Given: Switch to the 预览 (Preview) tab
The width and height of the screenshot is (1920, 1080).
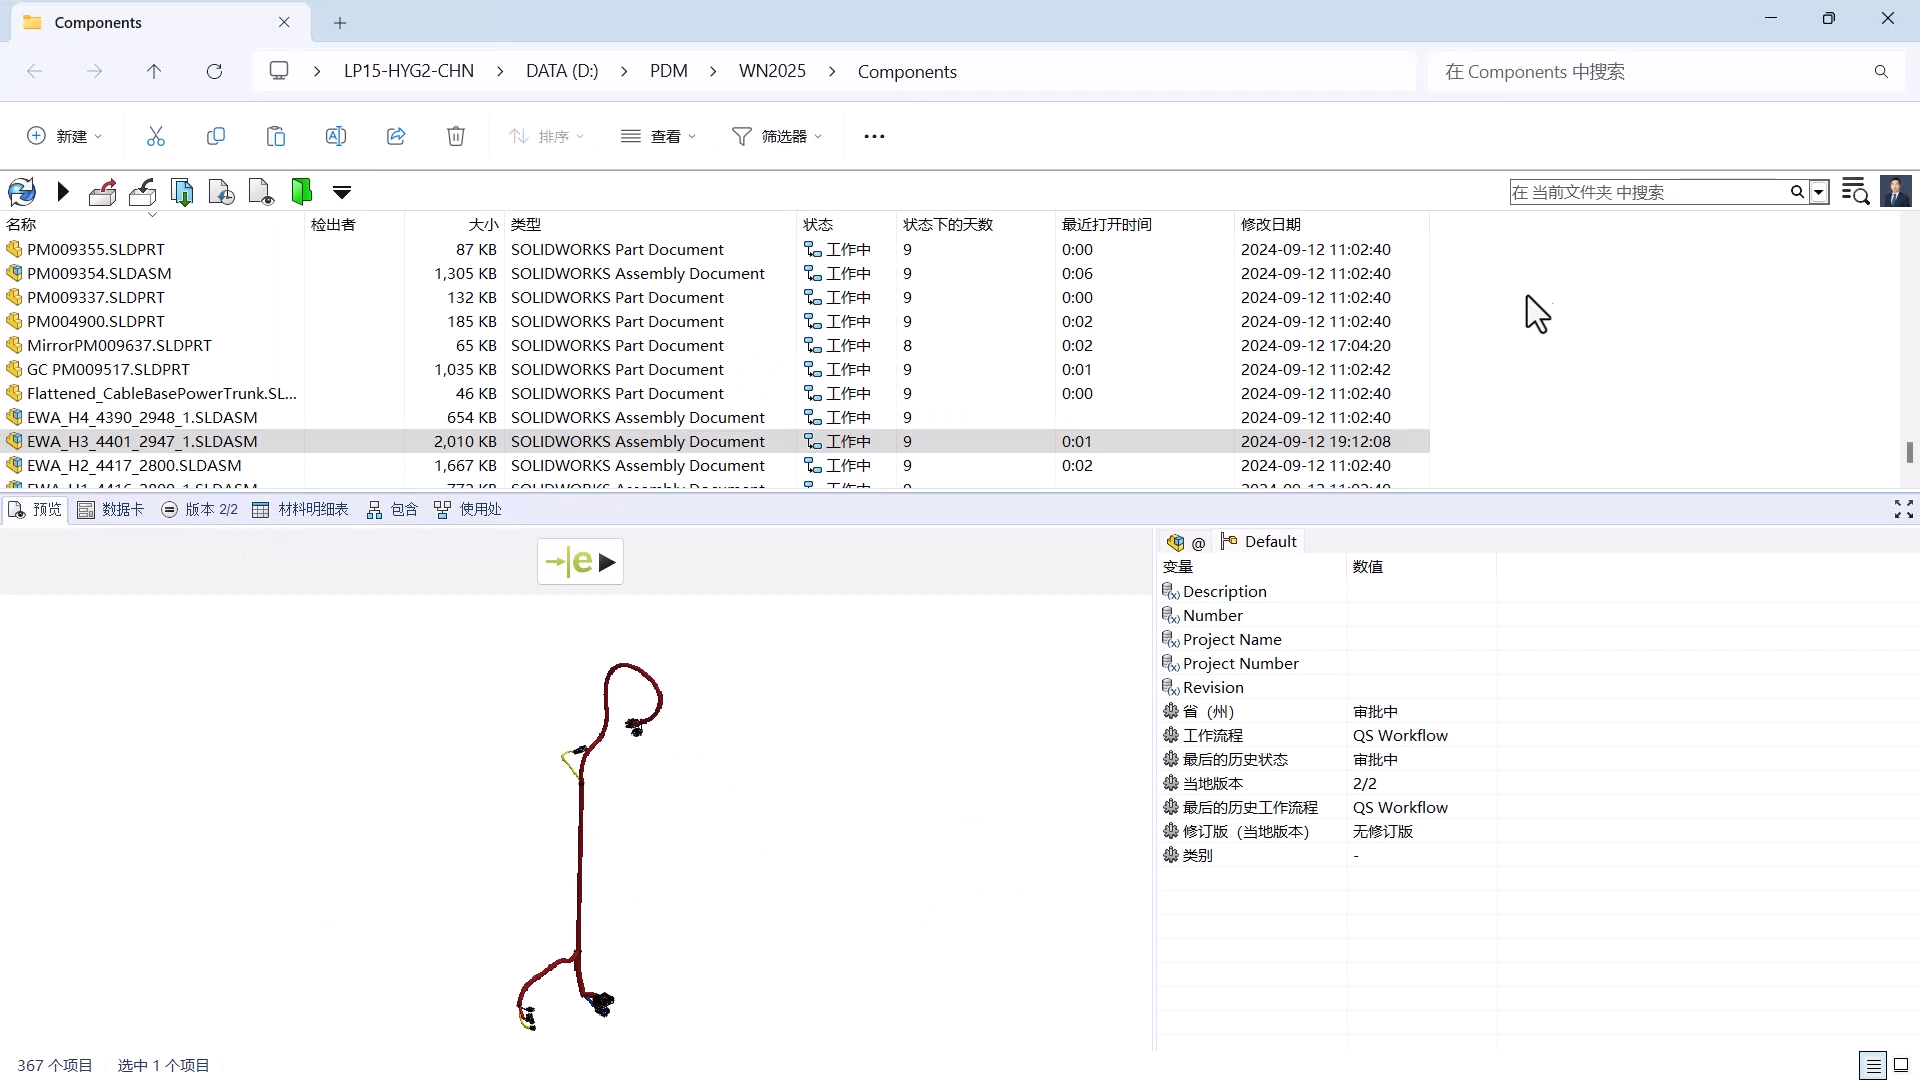Looking at the screenshot, I should [x=36, y=510].
